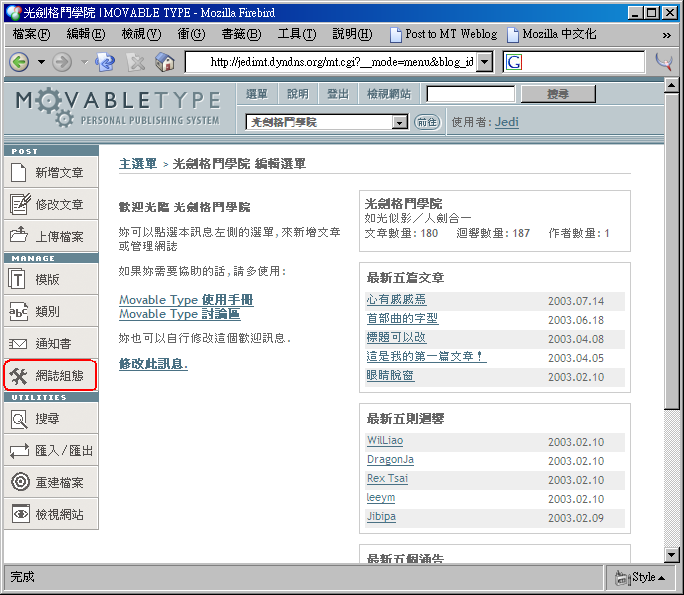
Task: Click the Reload page icon
Action: 105,62
